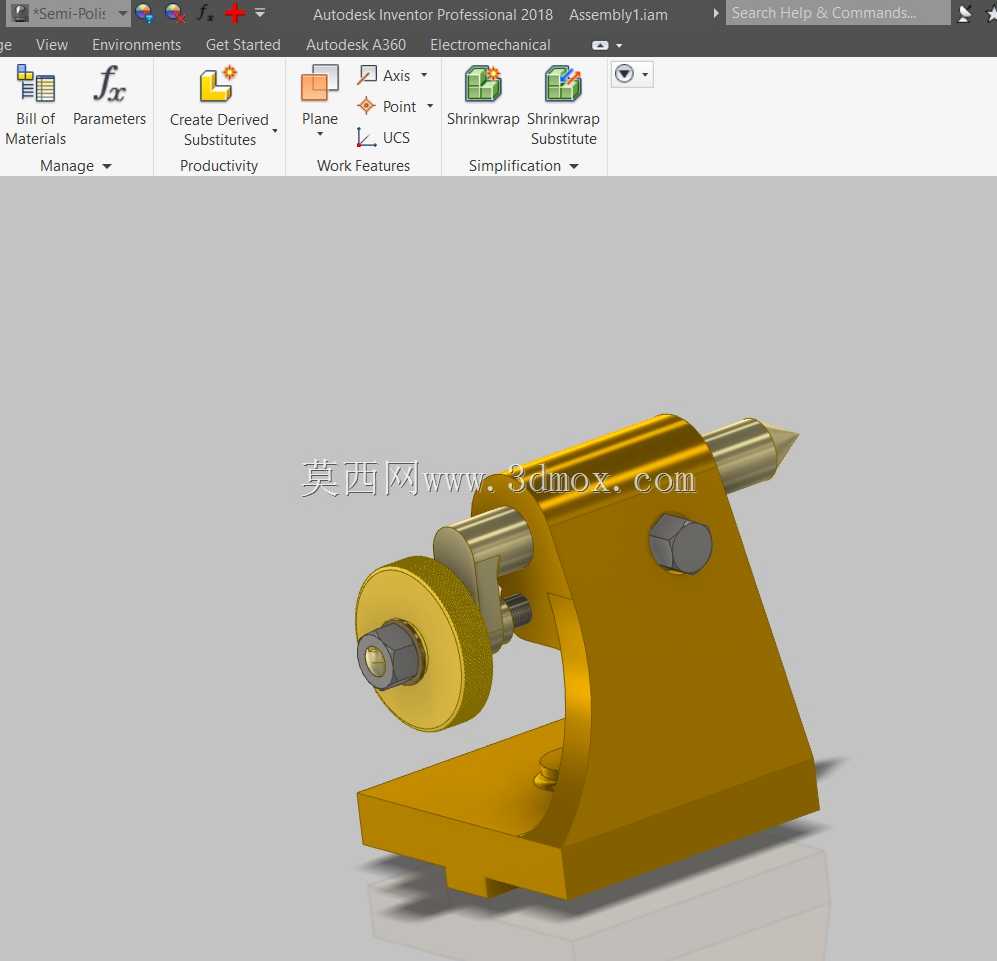Click the Productivity panel label

[x=219, y=166]
